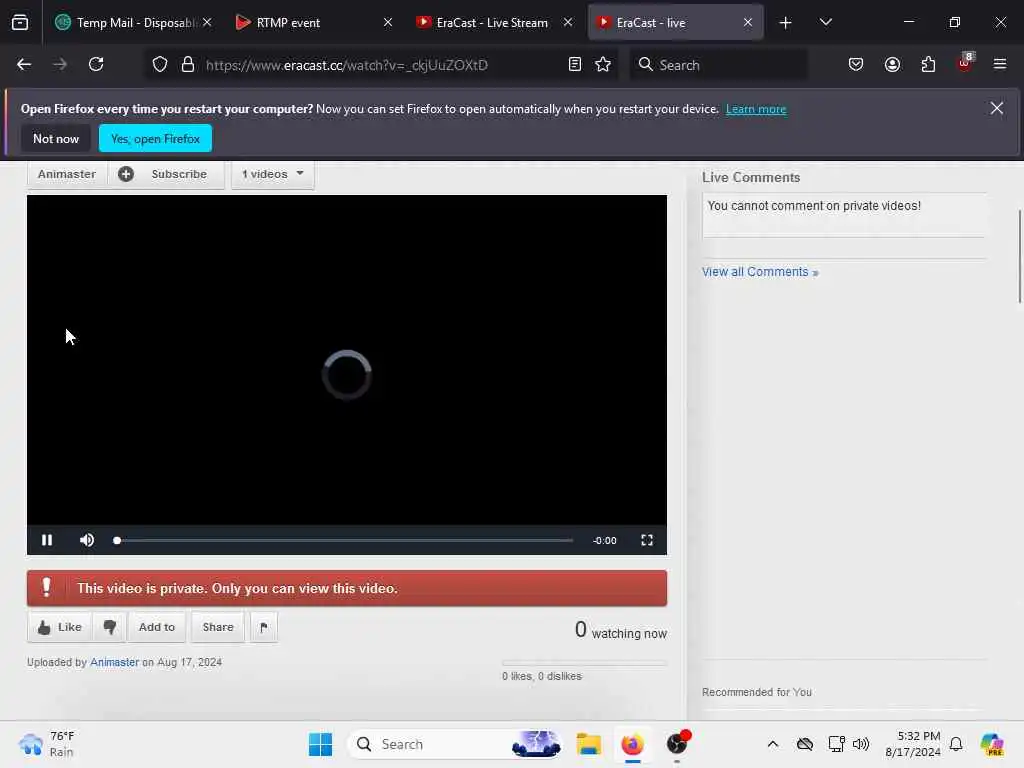The height and width of the screenshot is (768, 1024).
Task: Open the Add to menu
Action: tap(157, 627)
